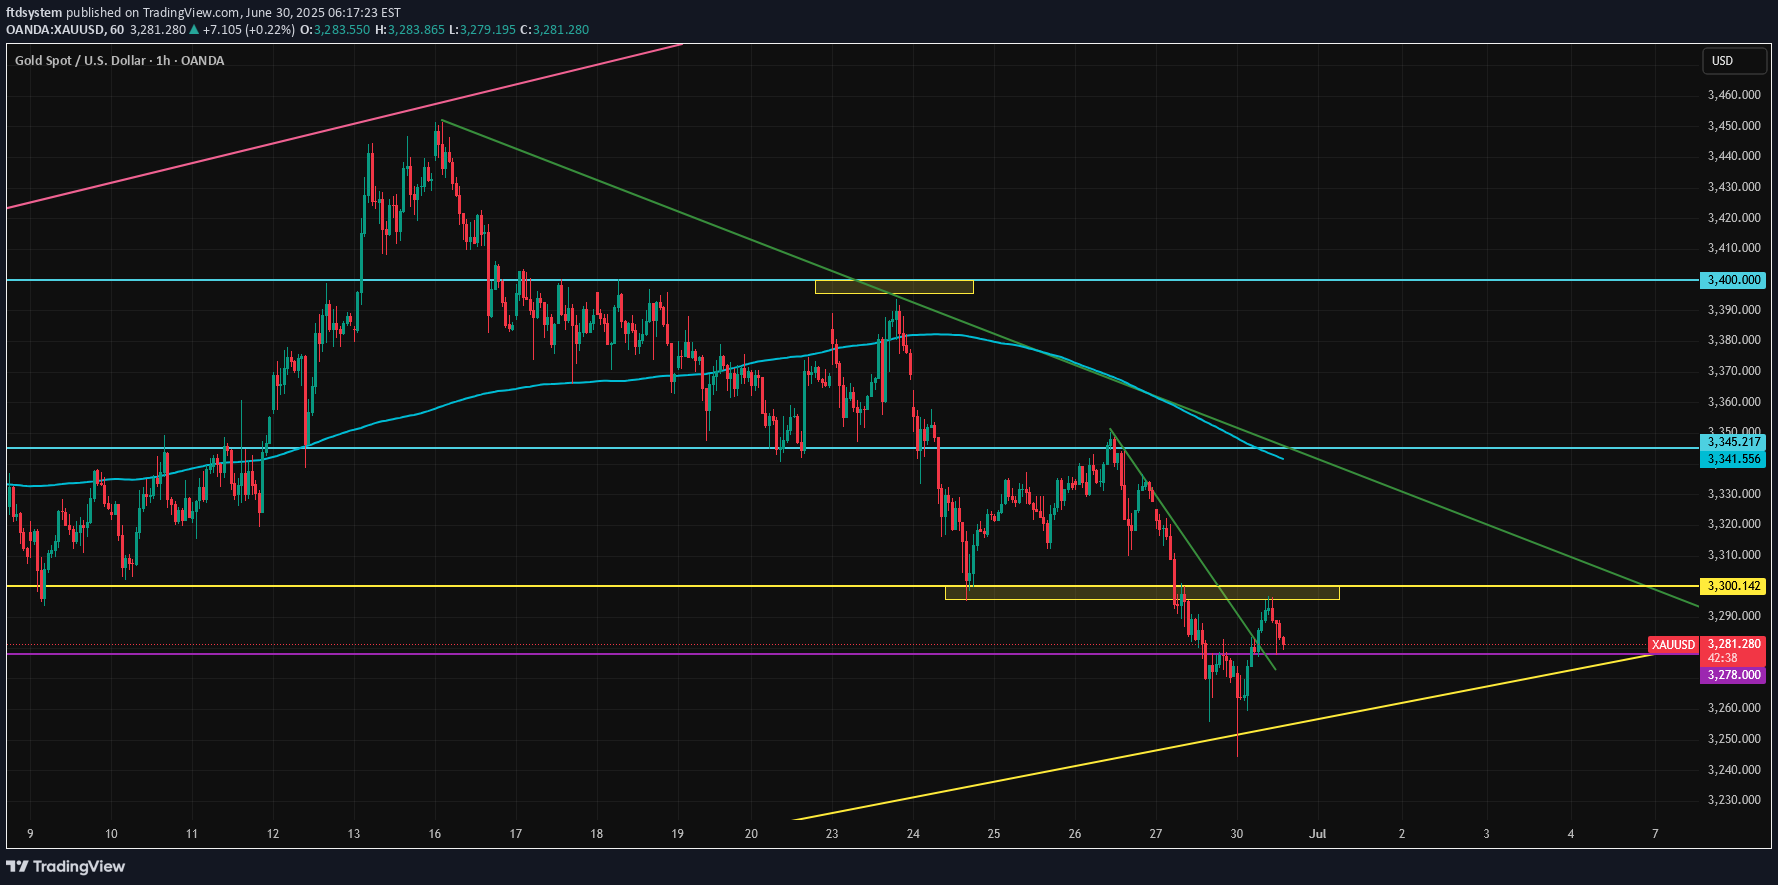Click the OANDA:XAUUSD, 60 symbol text
This screenshot has width=1778, height=885.
(65, 30)
